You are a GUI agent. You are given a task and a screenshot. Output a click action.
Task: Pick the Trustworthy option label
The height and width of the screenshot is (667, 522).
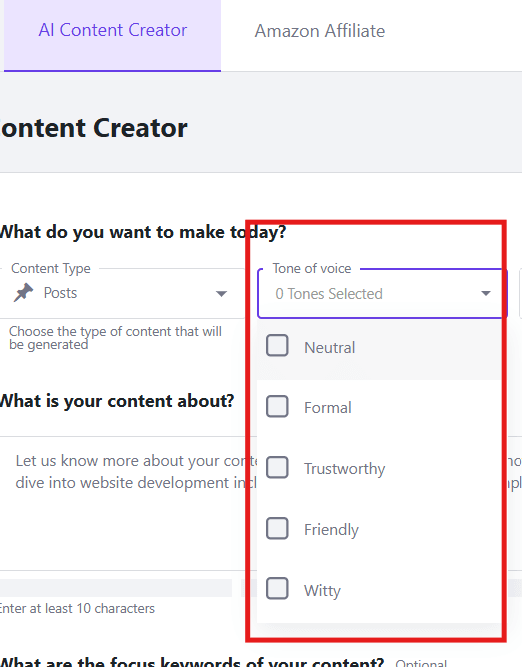[x=344, y=468]
